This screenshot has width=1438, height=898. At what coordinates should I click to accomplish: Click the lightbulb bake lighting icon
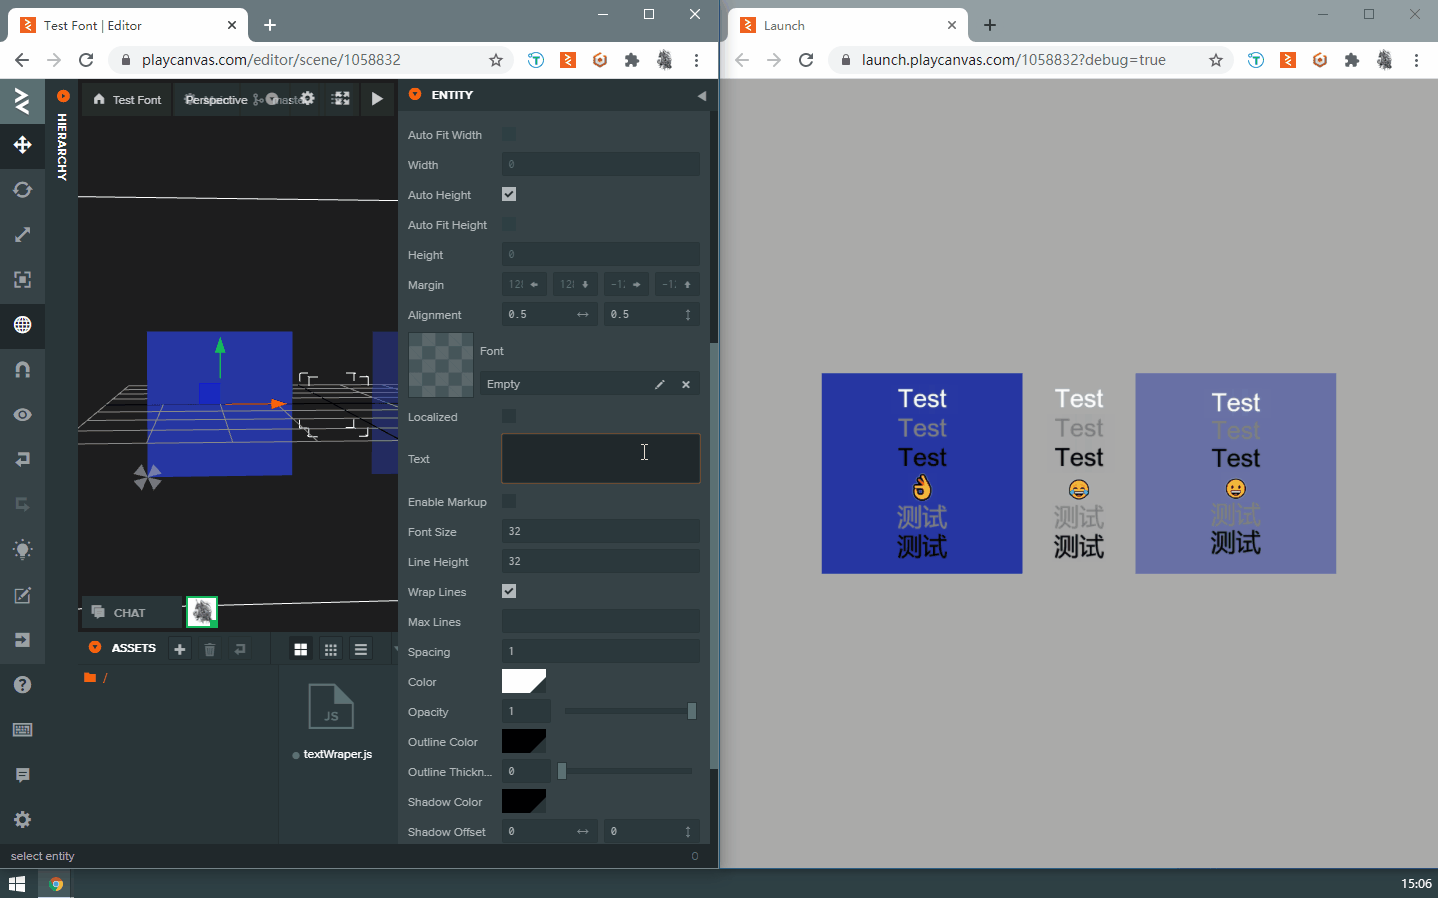(22, 550)
